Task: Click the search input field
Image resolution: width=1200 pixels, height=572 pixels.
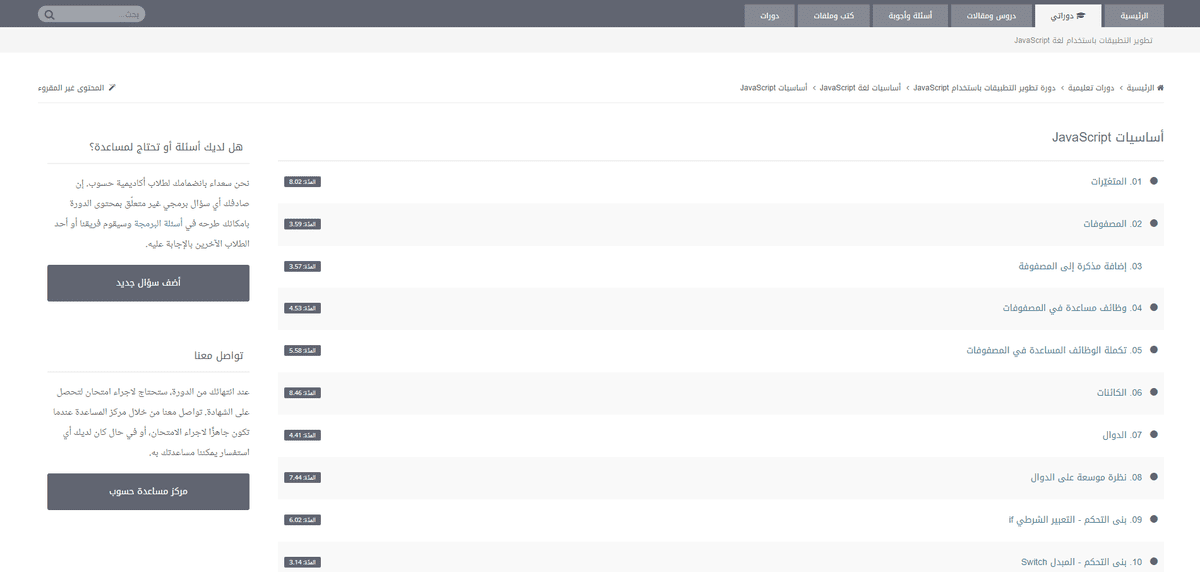Action: tap(99, 15)
